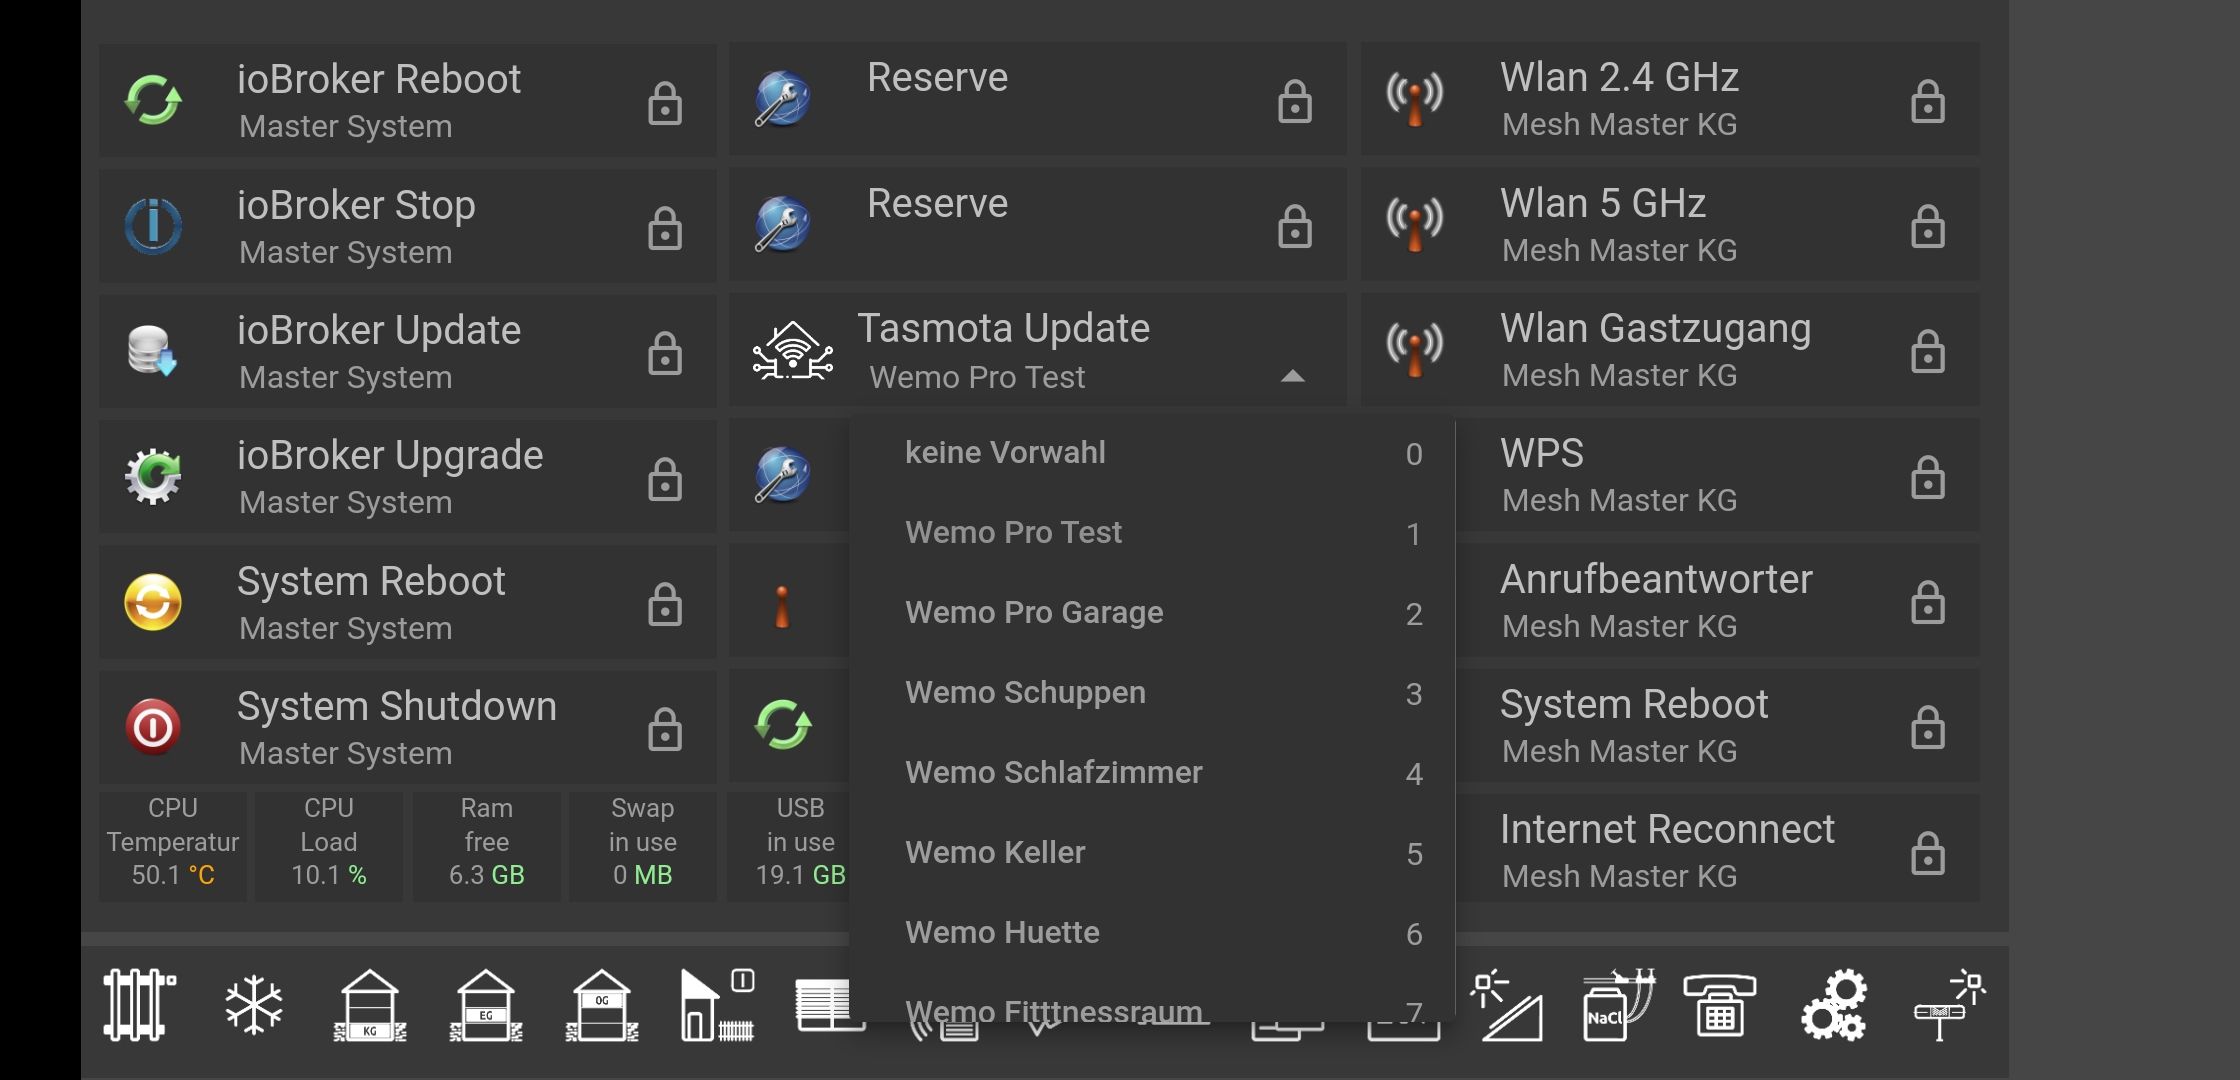Screen dimensions: 2240x1080
Task: Collapse the Tasmota Update dropdown arrow
Action: point(1292,377)
